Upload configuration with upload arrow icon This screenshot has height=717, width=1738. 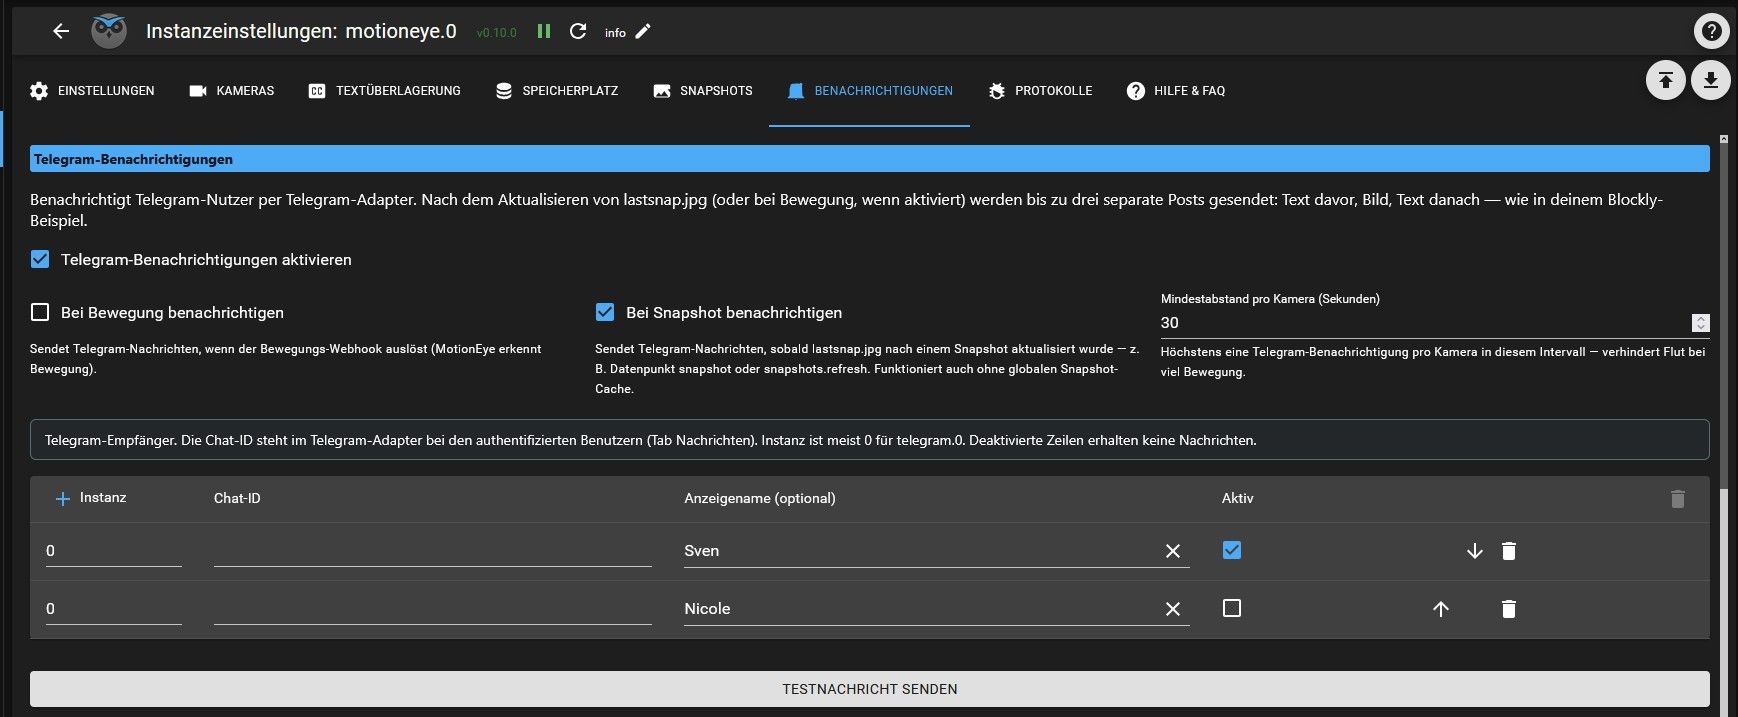[x=1666, y=80]
